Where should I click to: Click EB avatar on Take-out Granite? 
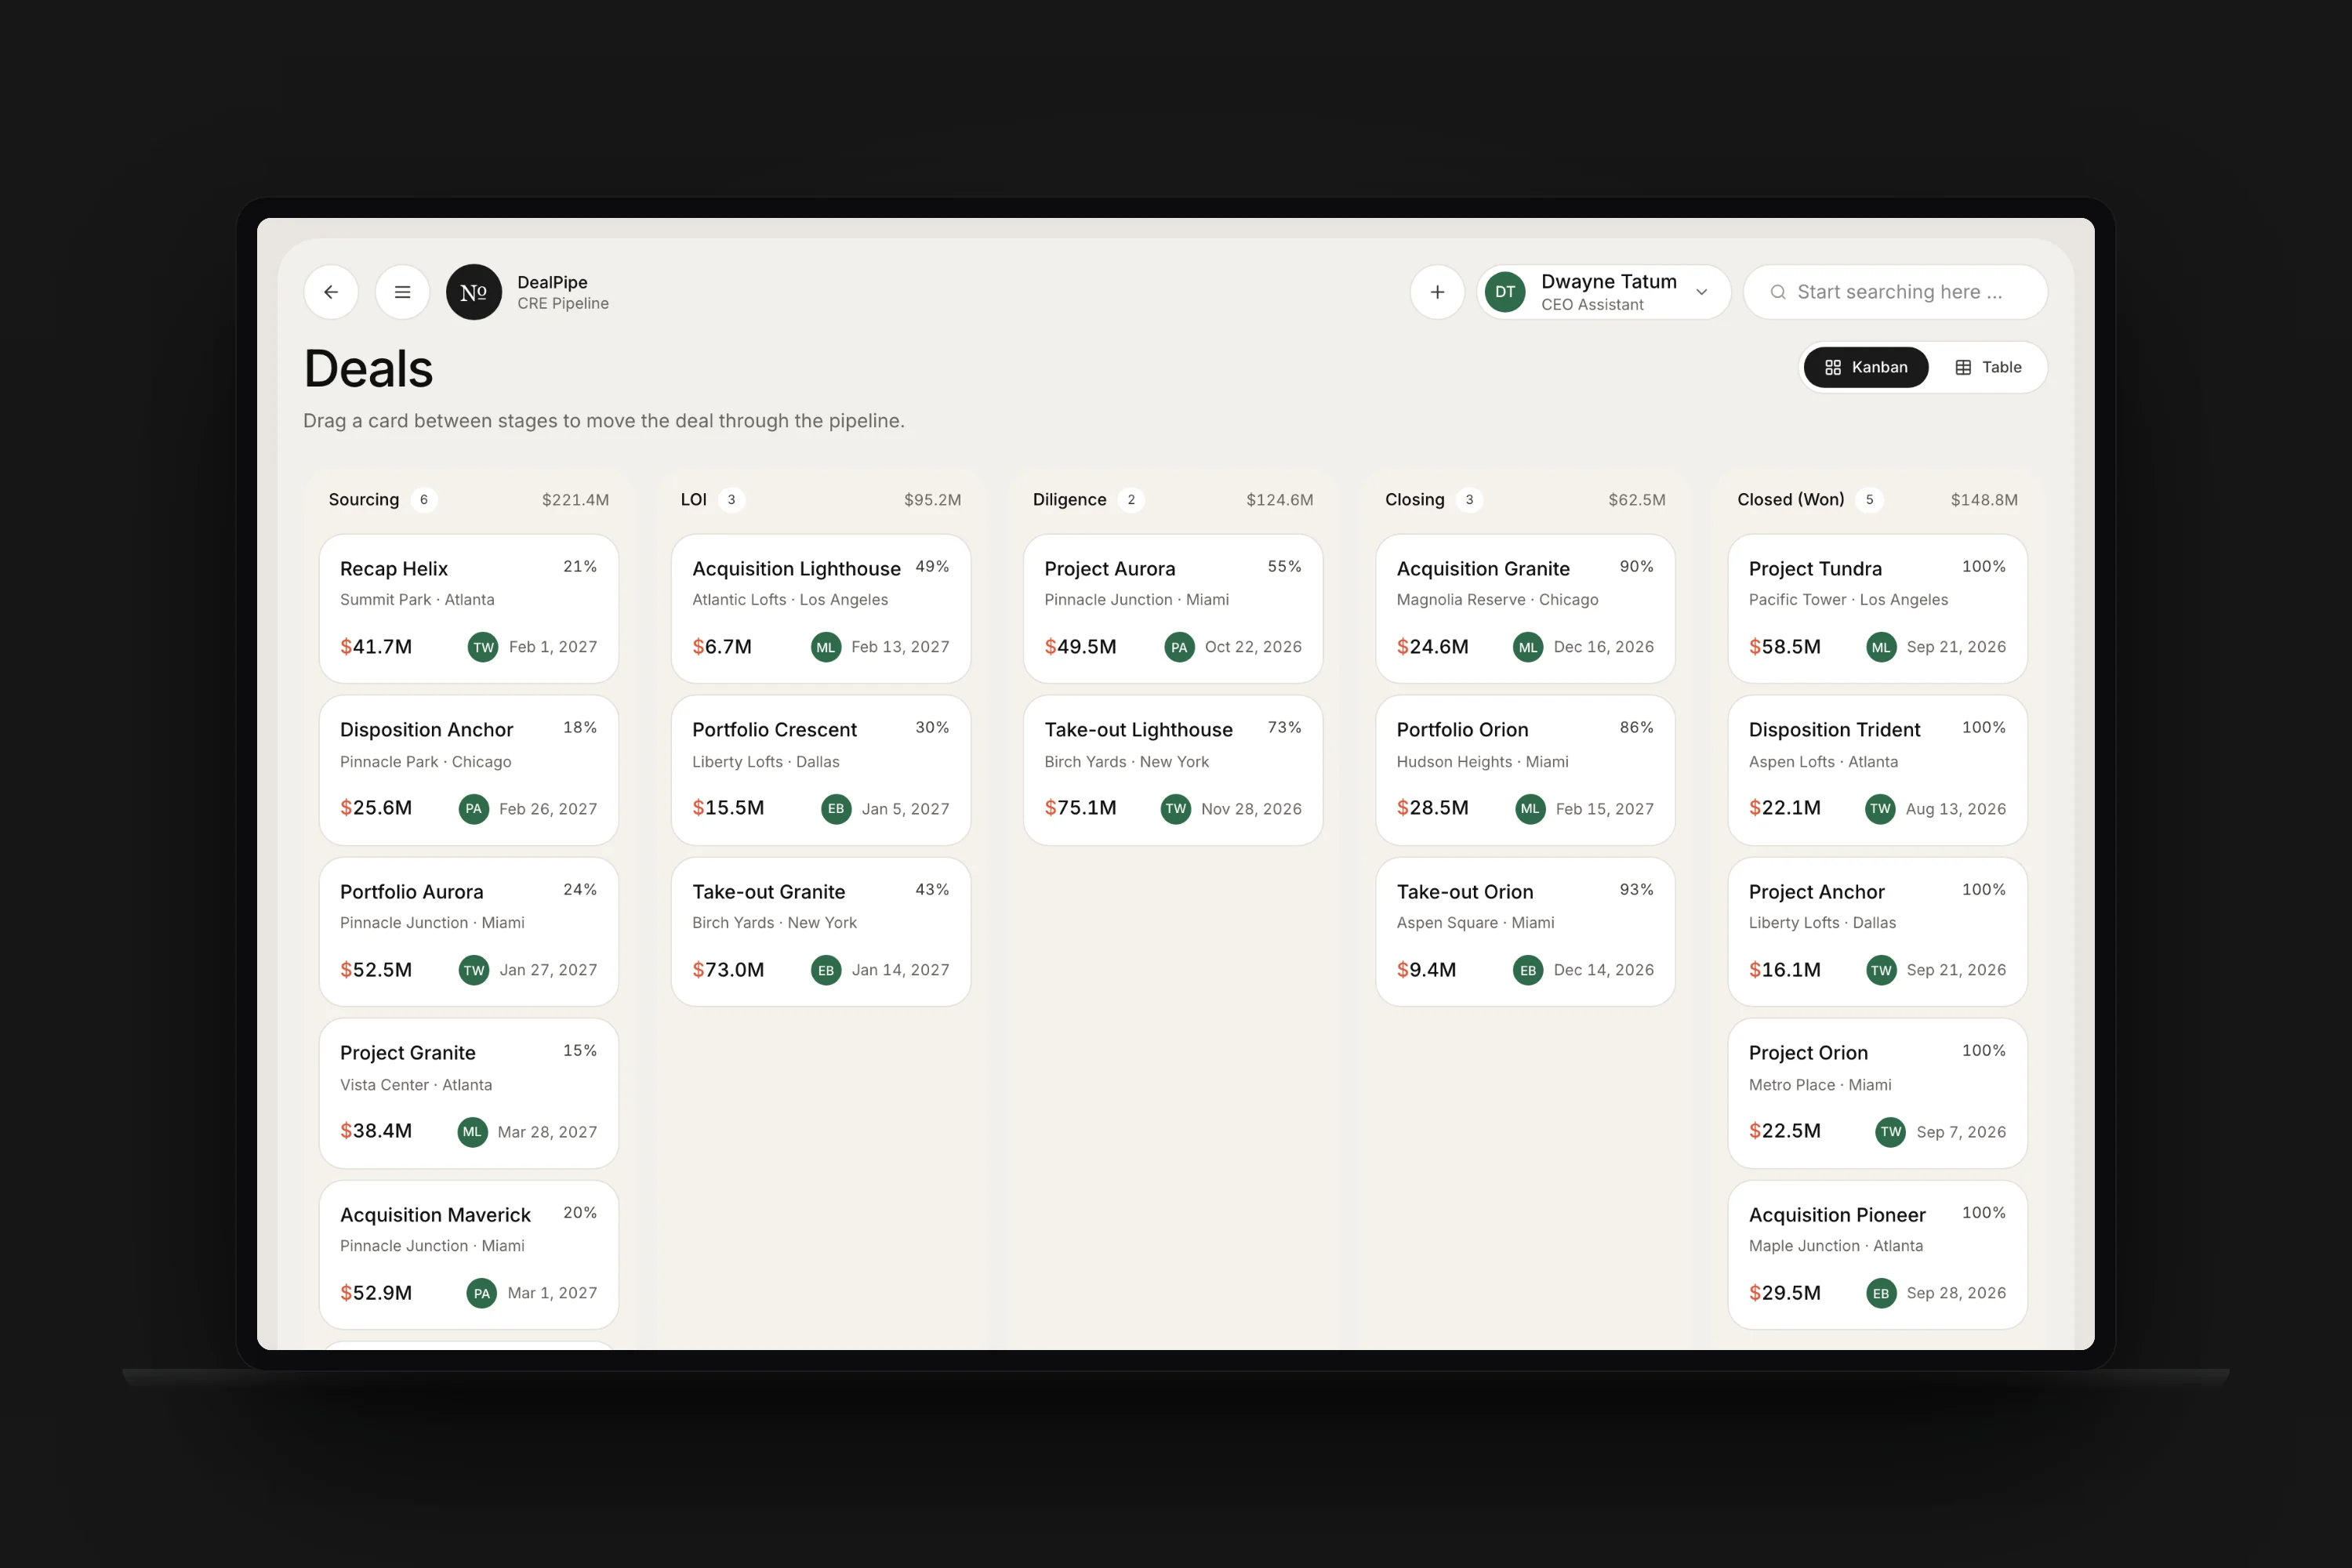pos(826,970)
